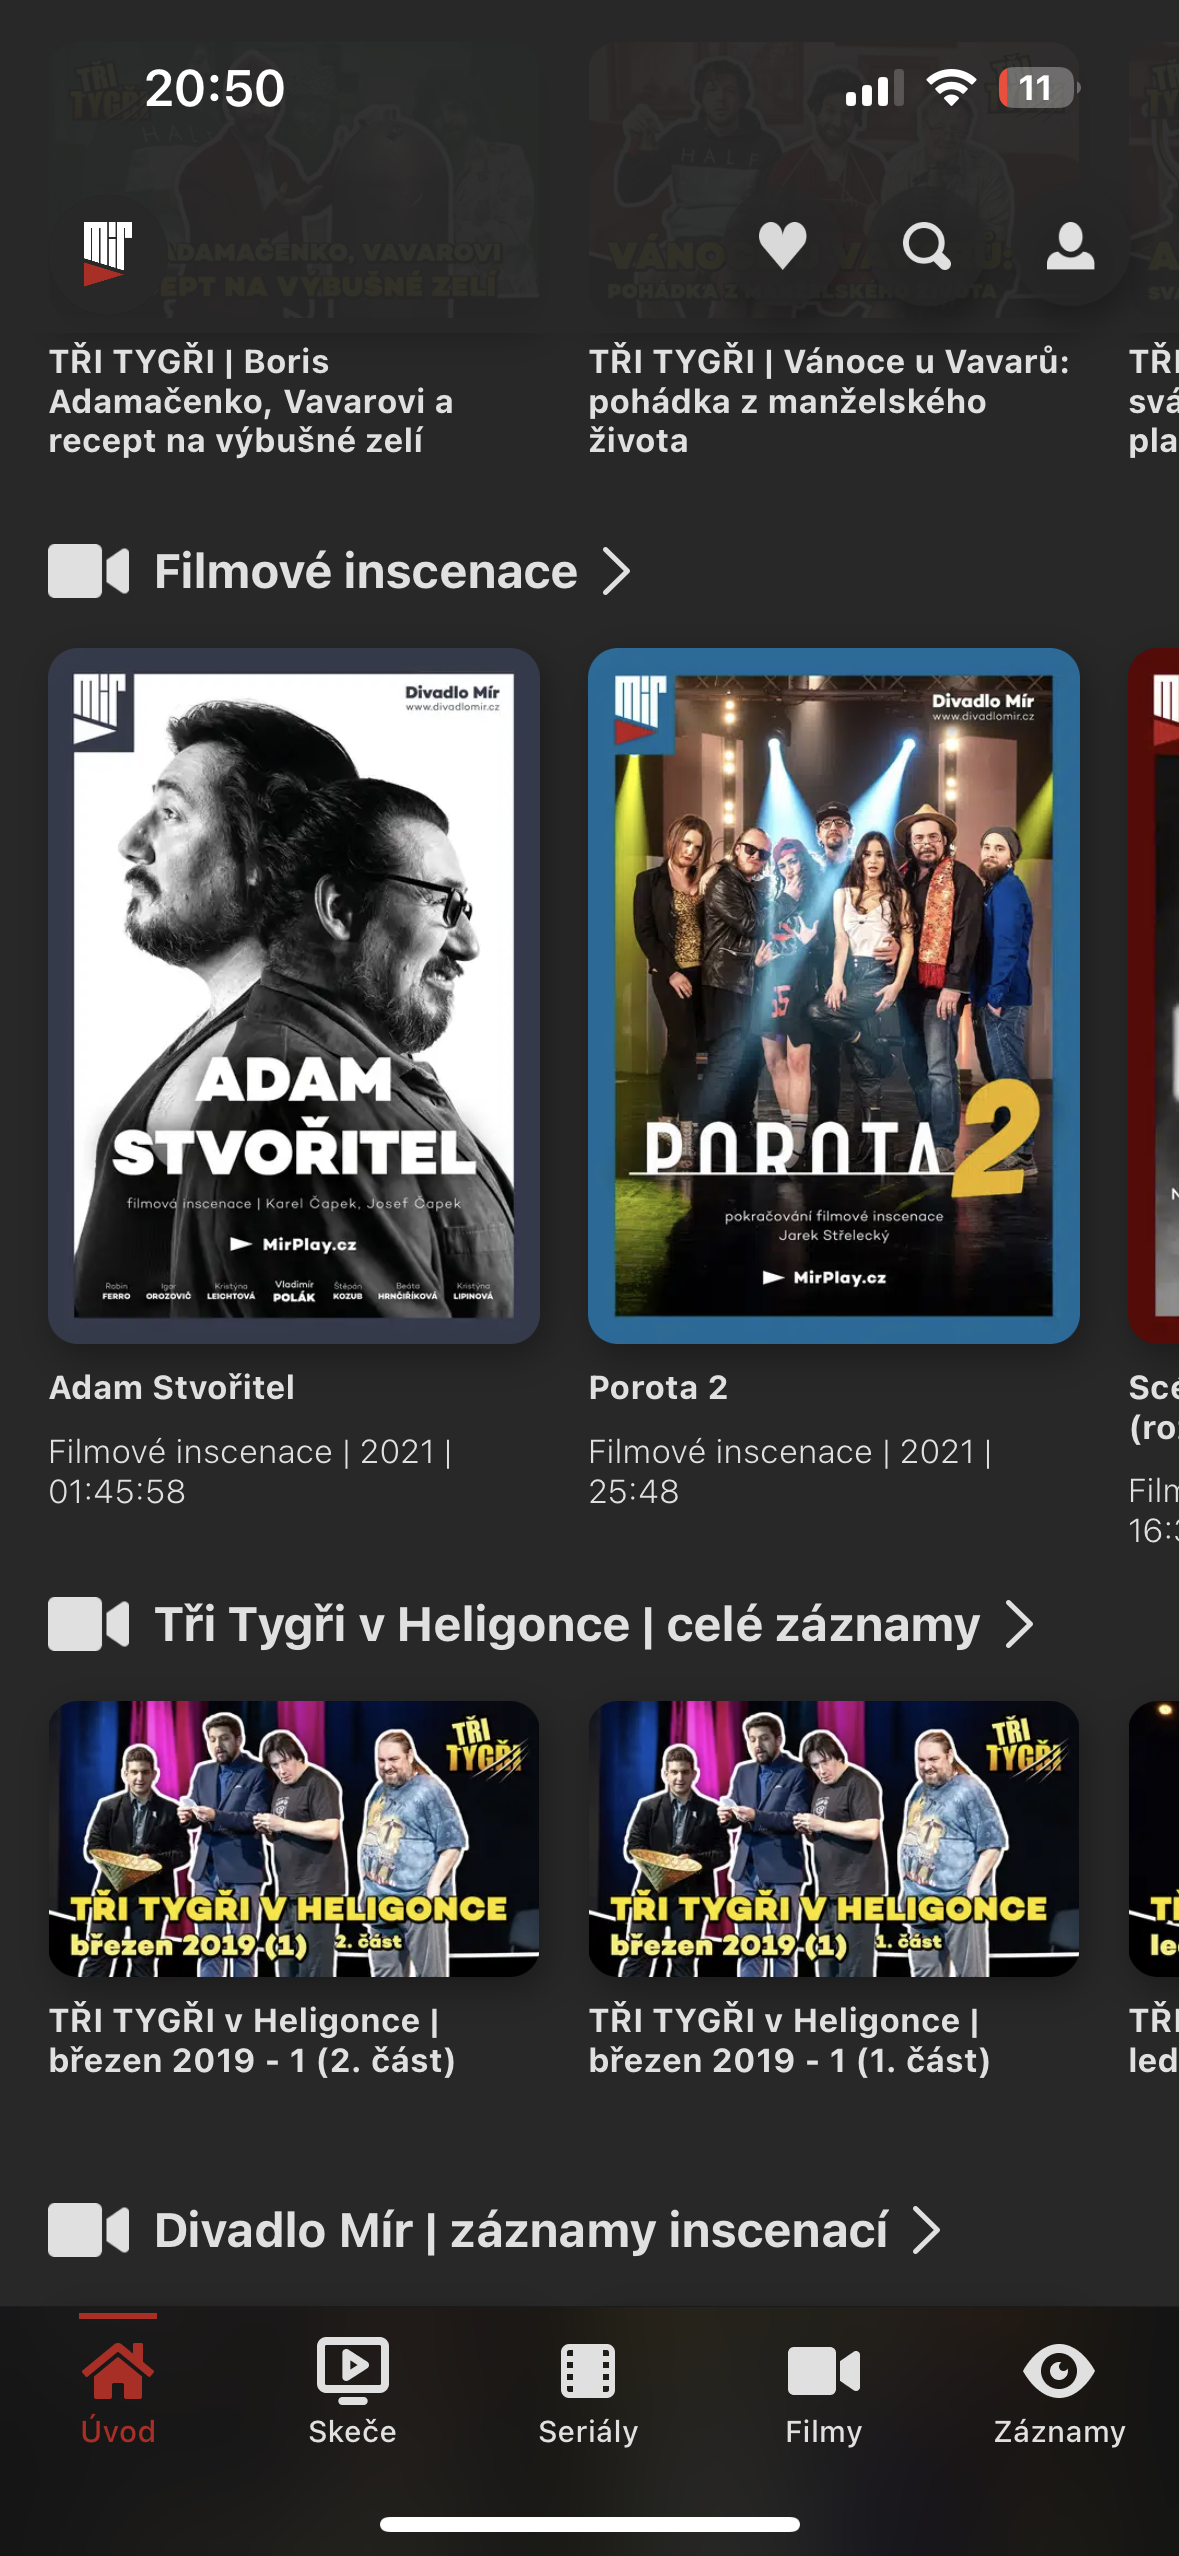Click camera icon beside Tři Tygři v Heligonce
This screenshot has height=2556, width=1179.
[x=89, y=1623]
